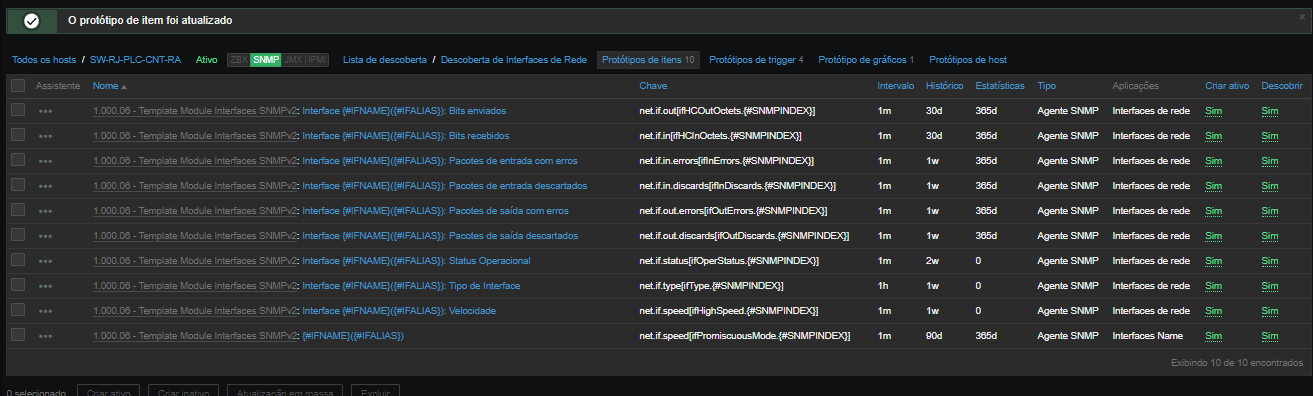Check the Pacotes de entrada descartados checkbox
1313x396 pixels.
pyautogui.click(x=18, y=185)
